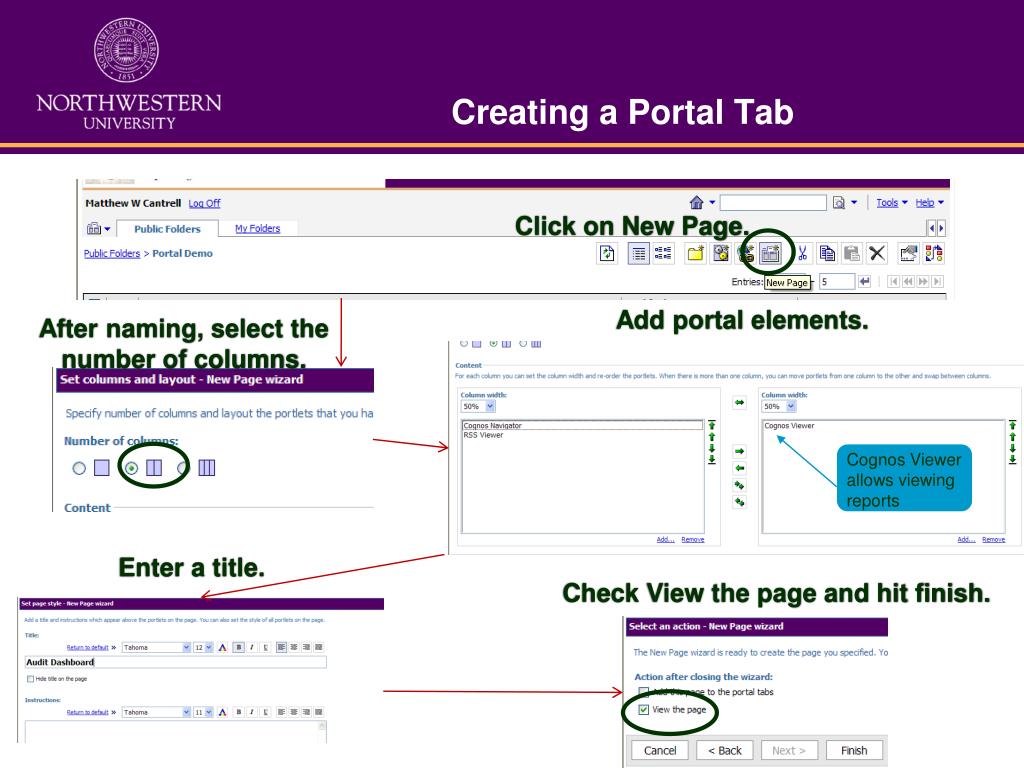
Task: Click the Search icon beside search box
Action: point(839,203)
